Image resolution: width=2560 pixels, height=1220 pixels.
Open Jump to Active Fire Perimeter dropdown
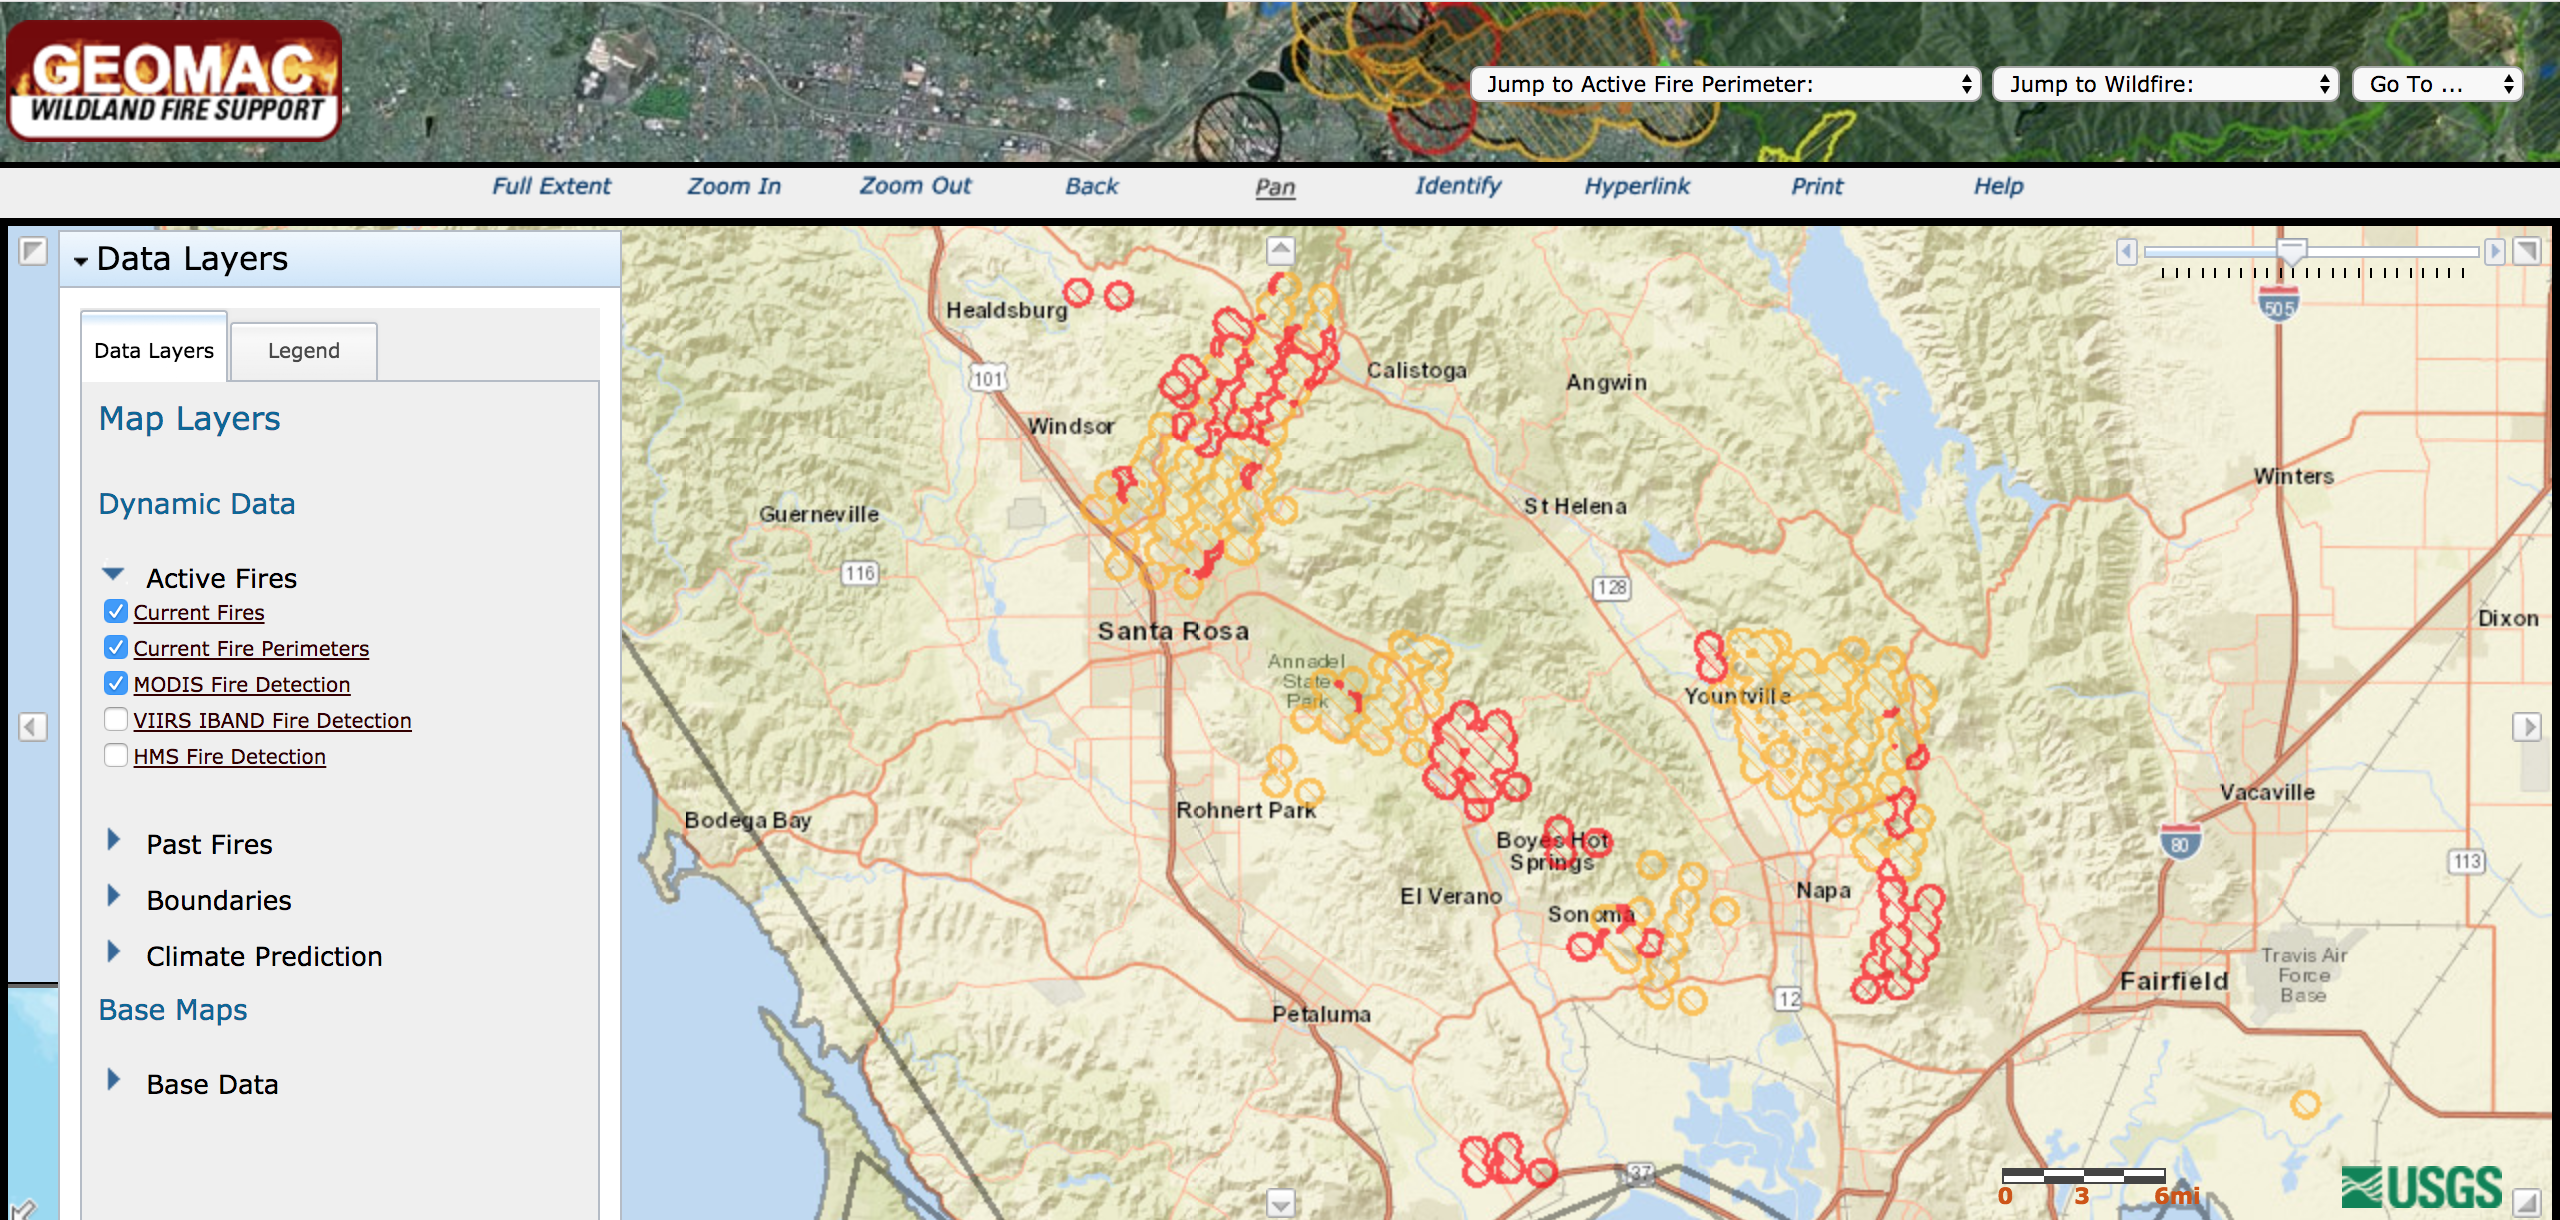pyautogui.click(x=1725, y=85)
